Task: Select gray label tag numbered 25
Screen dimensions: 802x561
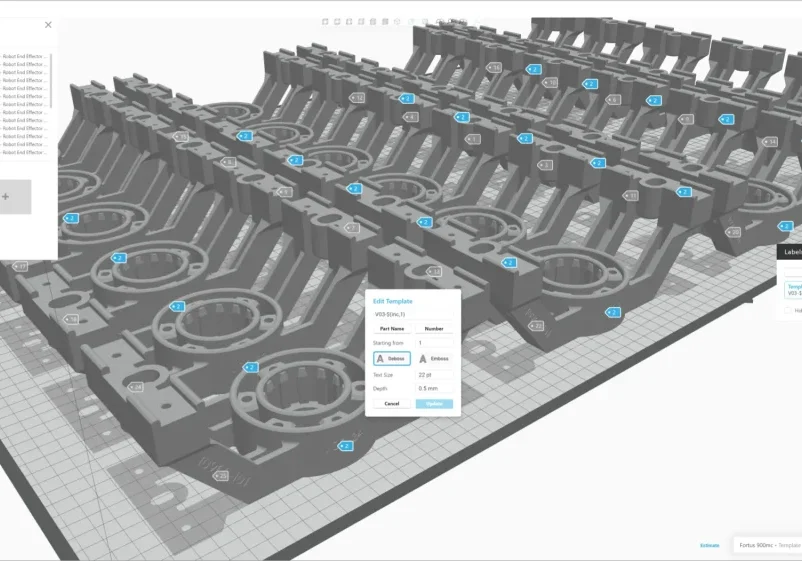Action: tap(220, 476)
